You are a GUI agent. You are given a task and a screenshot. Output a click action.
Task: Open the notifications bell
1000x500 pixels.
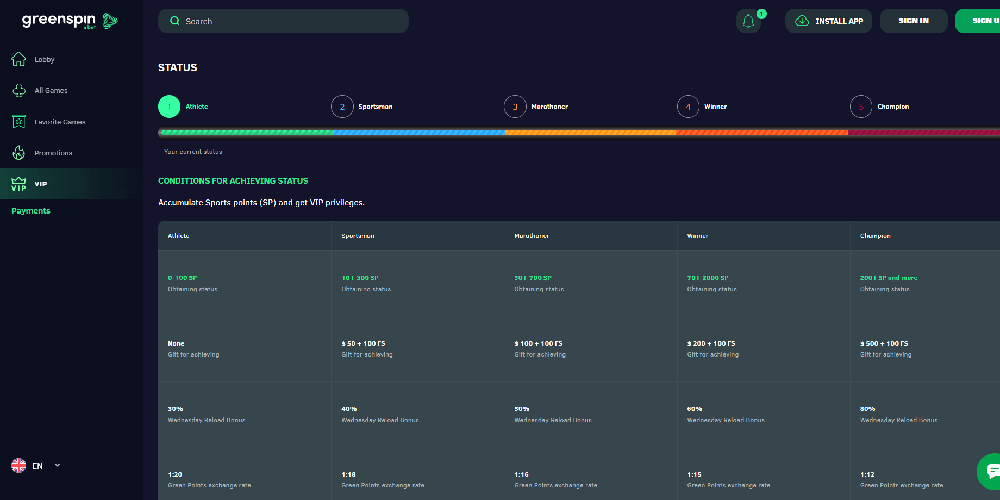click(x=748, y=21)
